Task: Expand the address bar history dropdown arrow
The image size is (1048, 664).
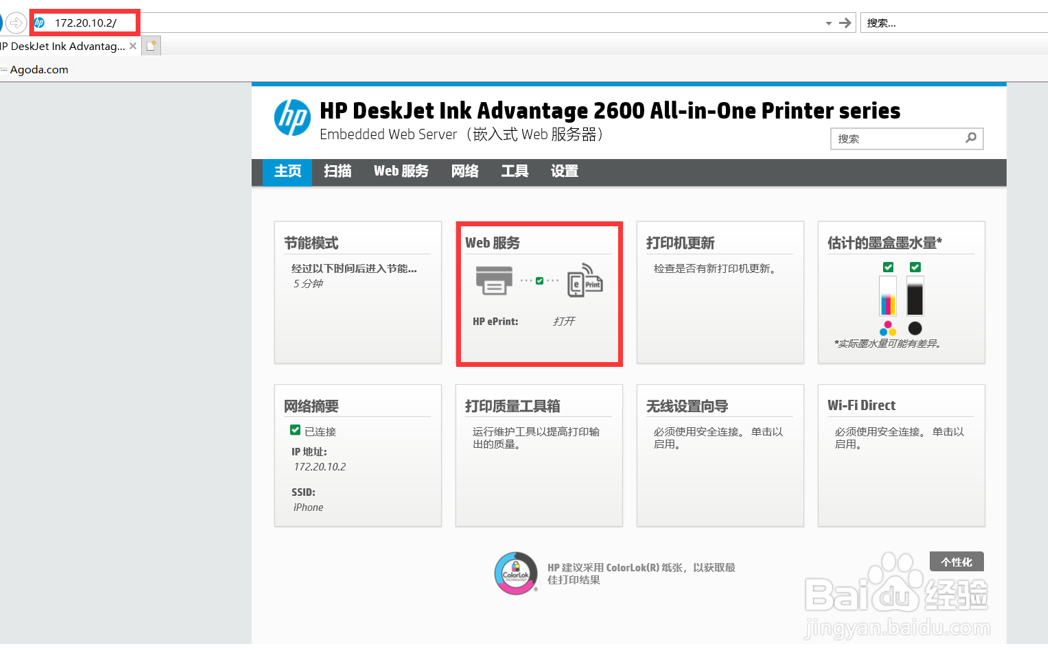Action: tap(828, 22)
